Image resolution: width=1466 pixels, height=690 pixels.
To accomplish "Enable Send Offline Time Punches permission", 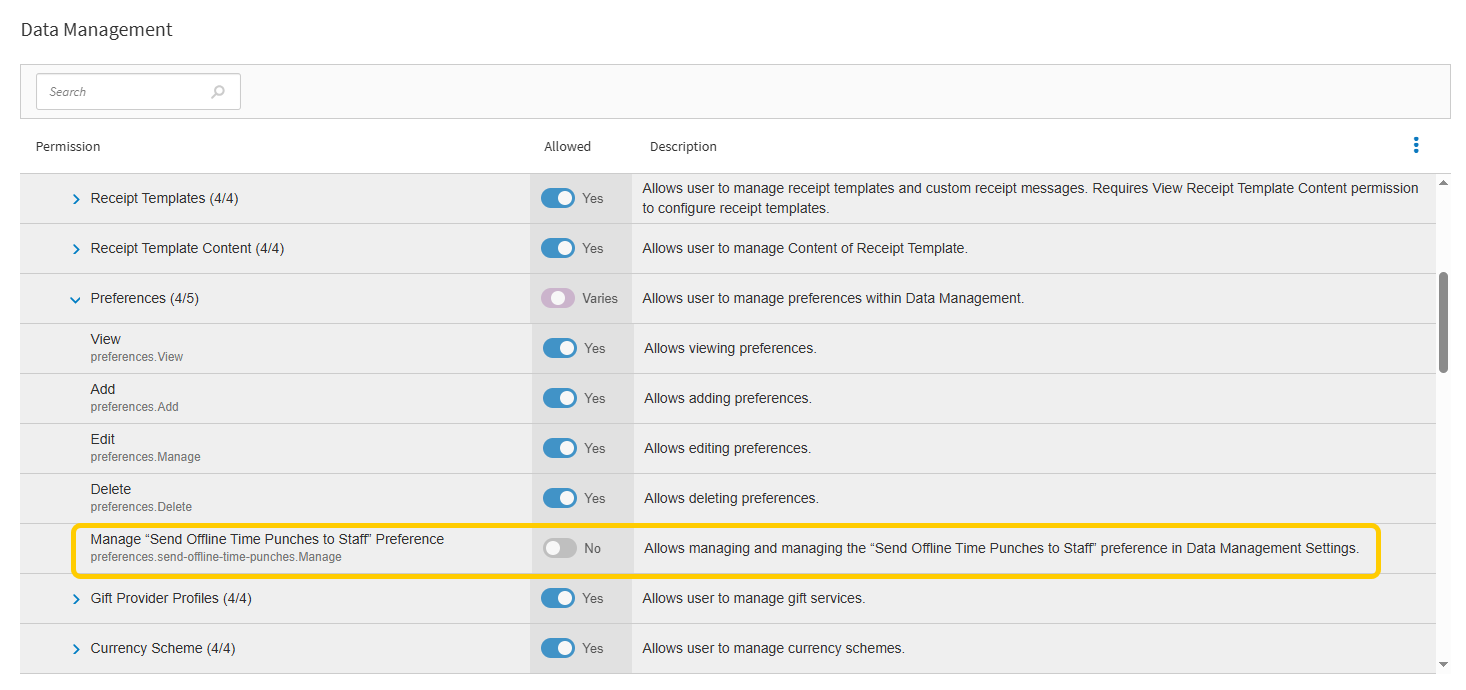I will (x=560, y=548).
